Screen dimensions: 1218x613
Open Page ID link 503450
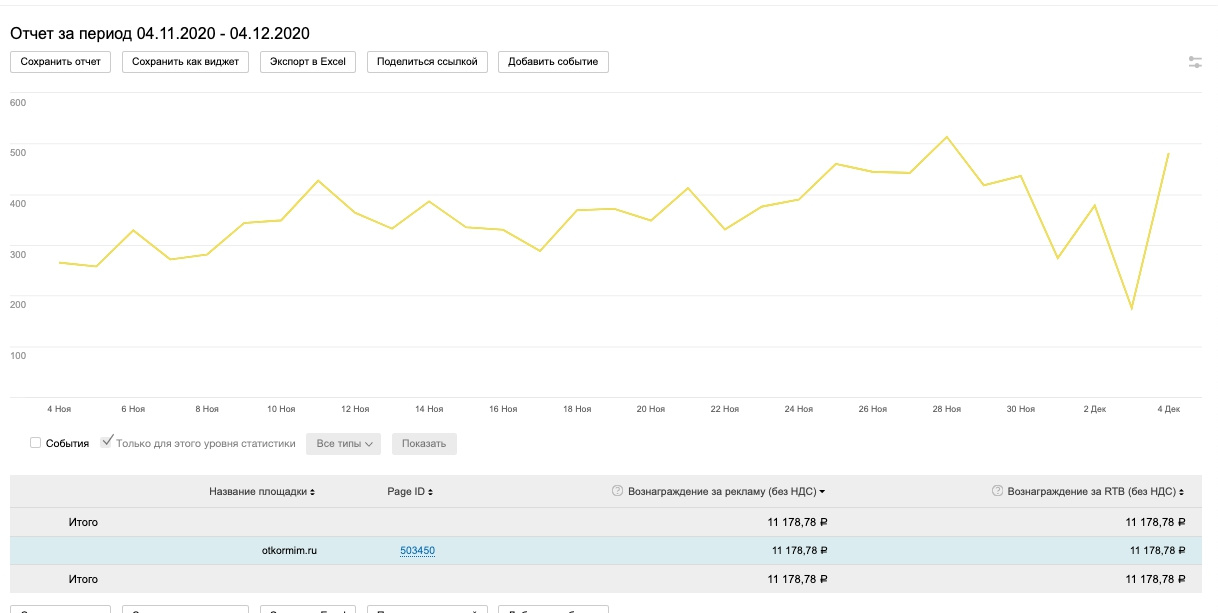pos(417,550)
